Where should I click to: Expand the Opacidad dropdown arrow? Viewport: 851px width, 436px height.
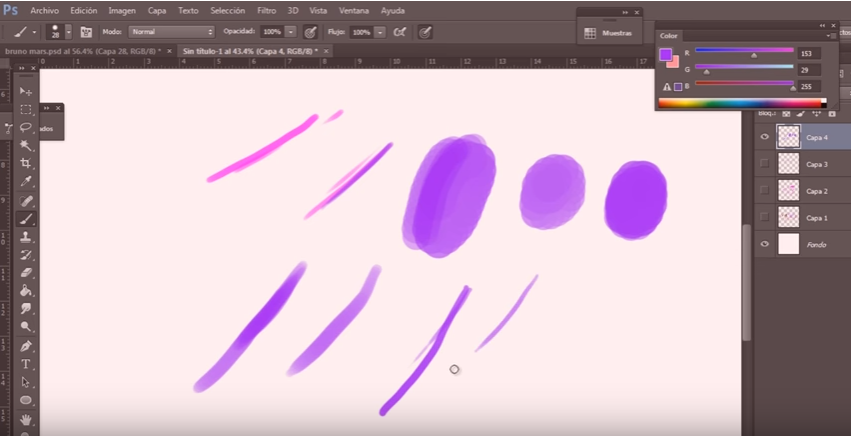pos(291,32)
